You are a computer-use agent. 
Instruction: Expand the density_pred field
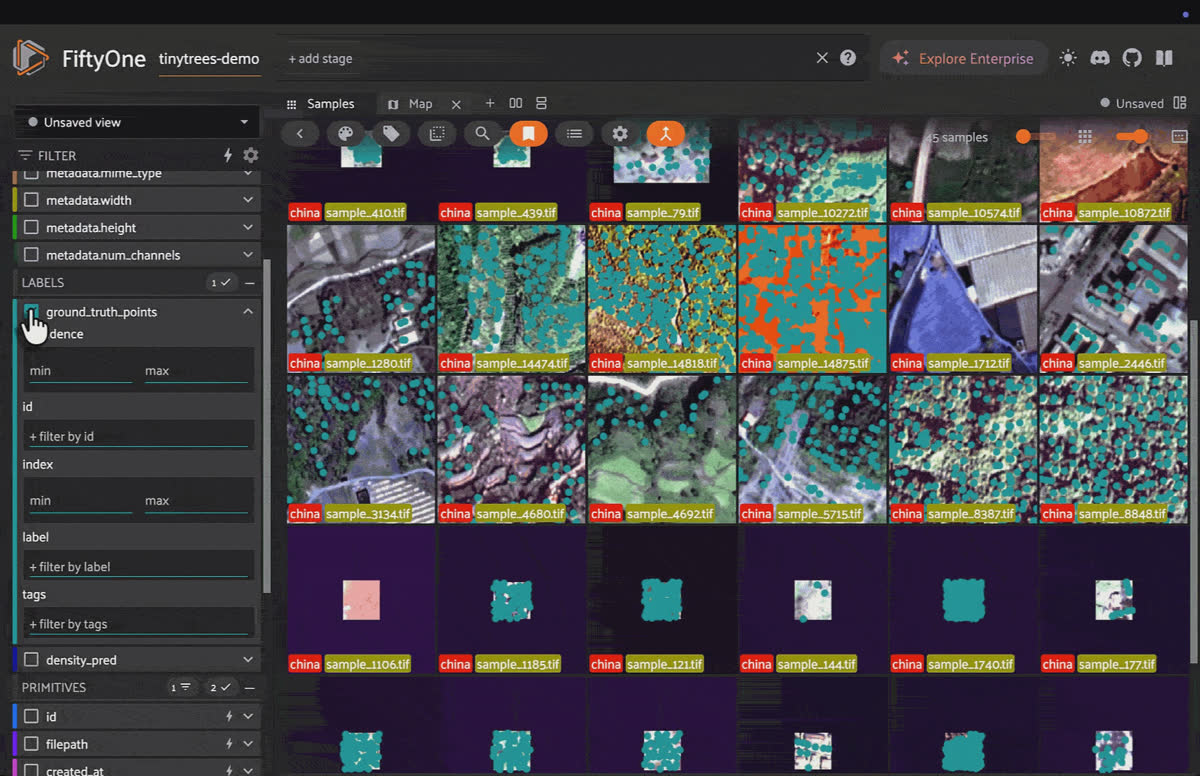point(248,660)
